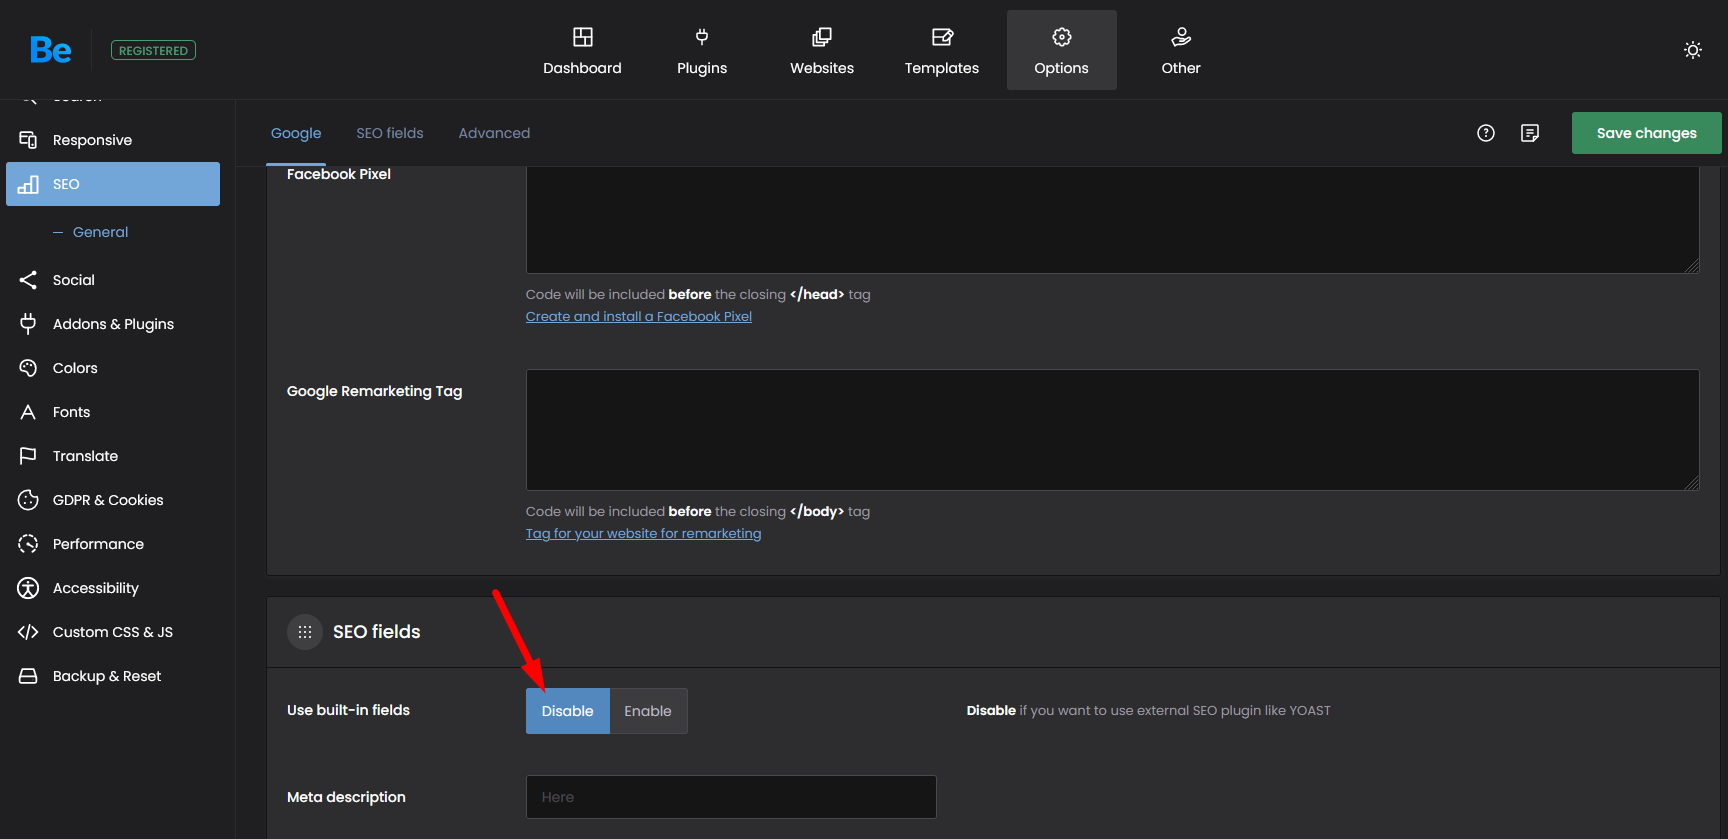Image resolution: width=1728 pixels, height=839 pixels.
Task: Open the Dashboard menu label
Action: (582, 68)
